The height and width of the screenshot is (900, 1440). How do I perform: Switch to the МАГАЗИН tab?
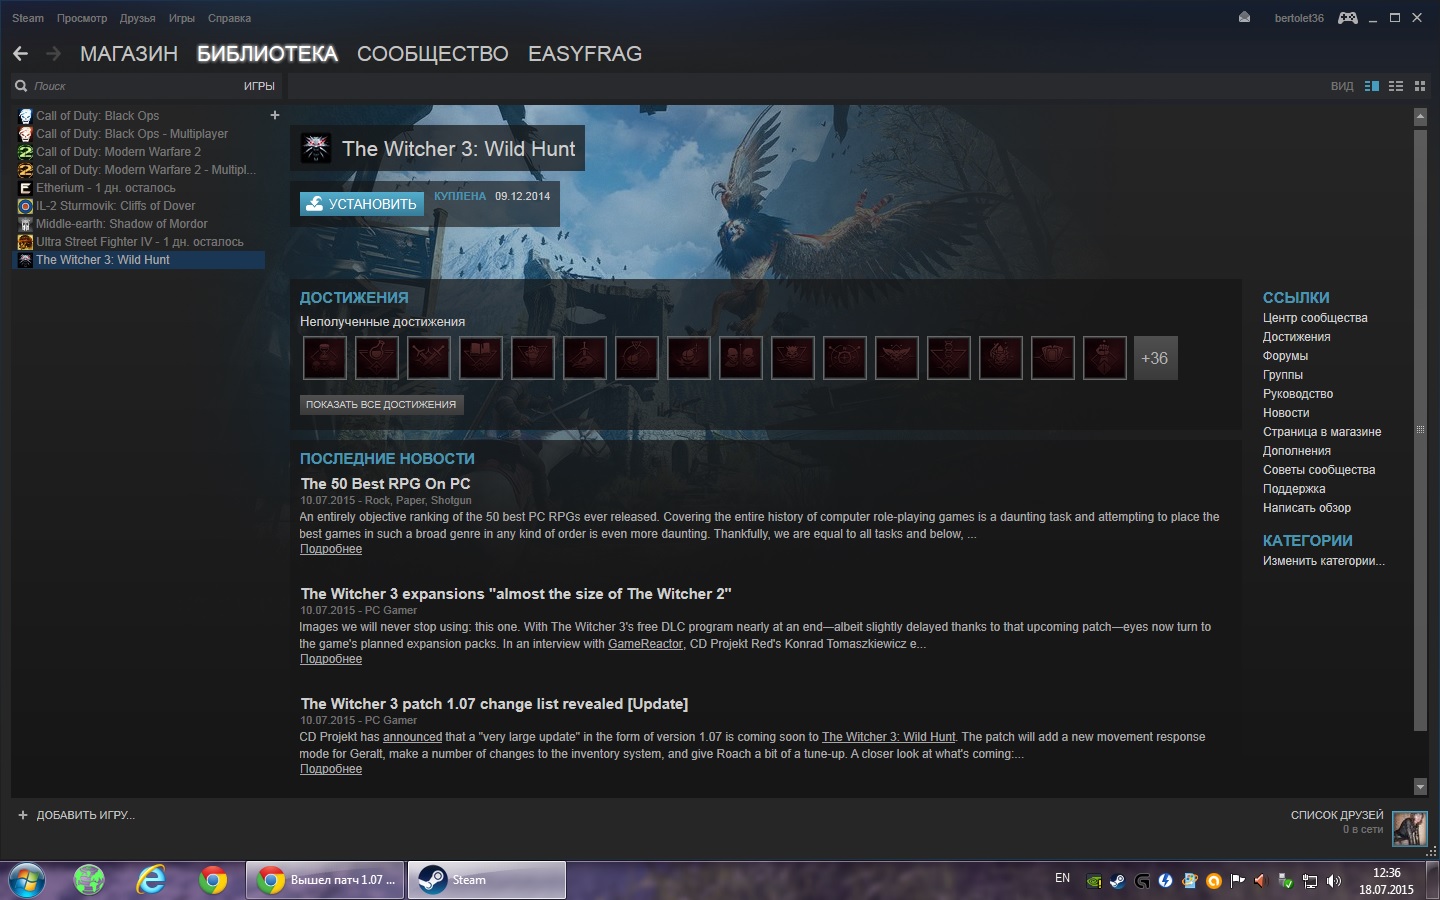(x=129, y=54)
